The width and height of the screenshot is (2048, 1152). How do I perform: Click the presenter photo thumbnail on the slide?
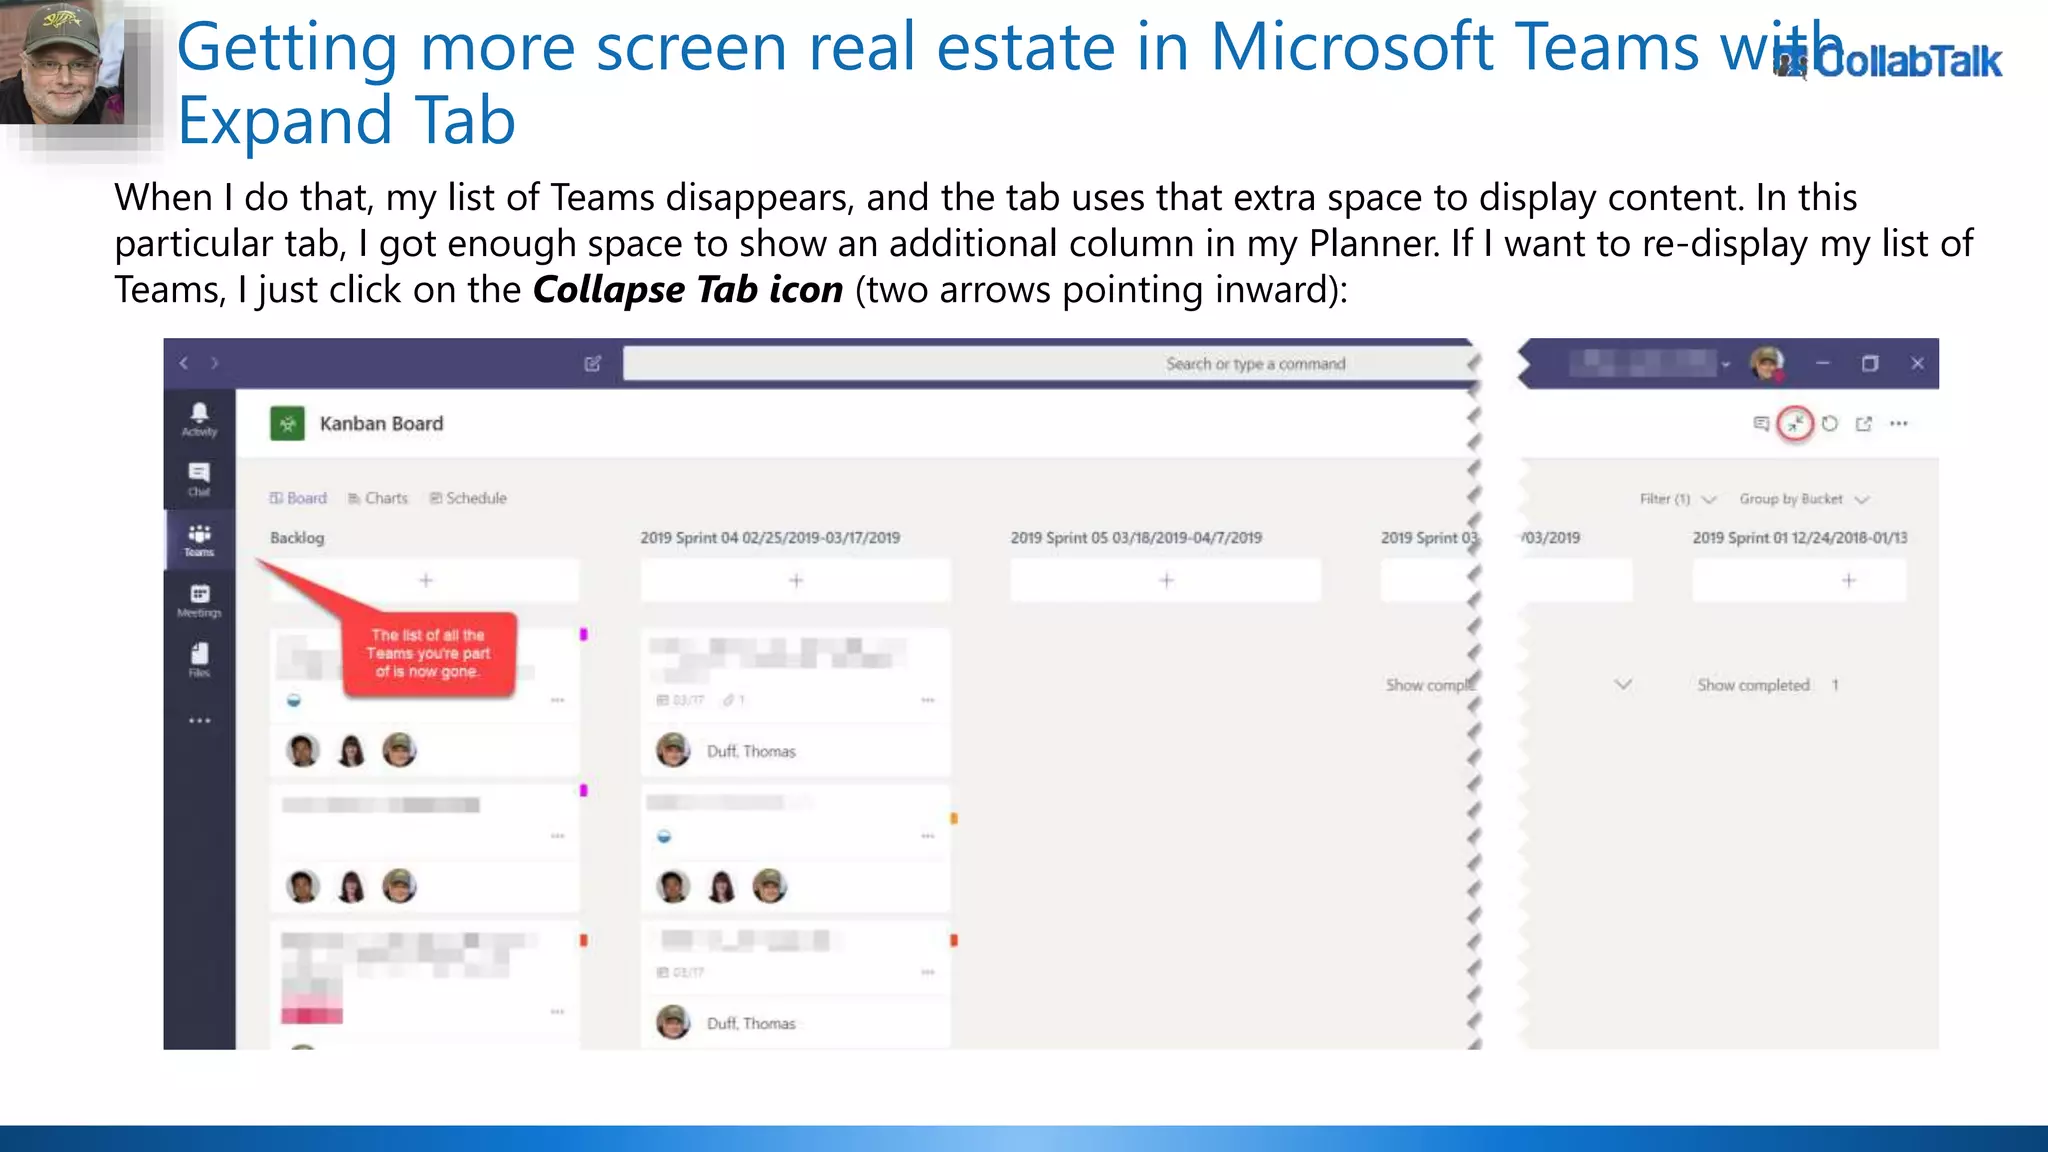click(64, 62)
